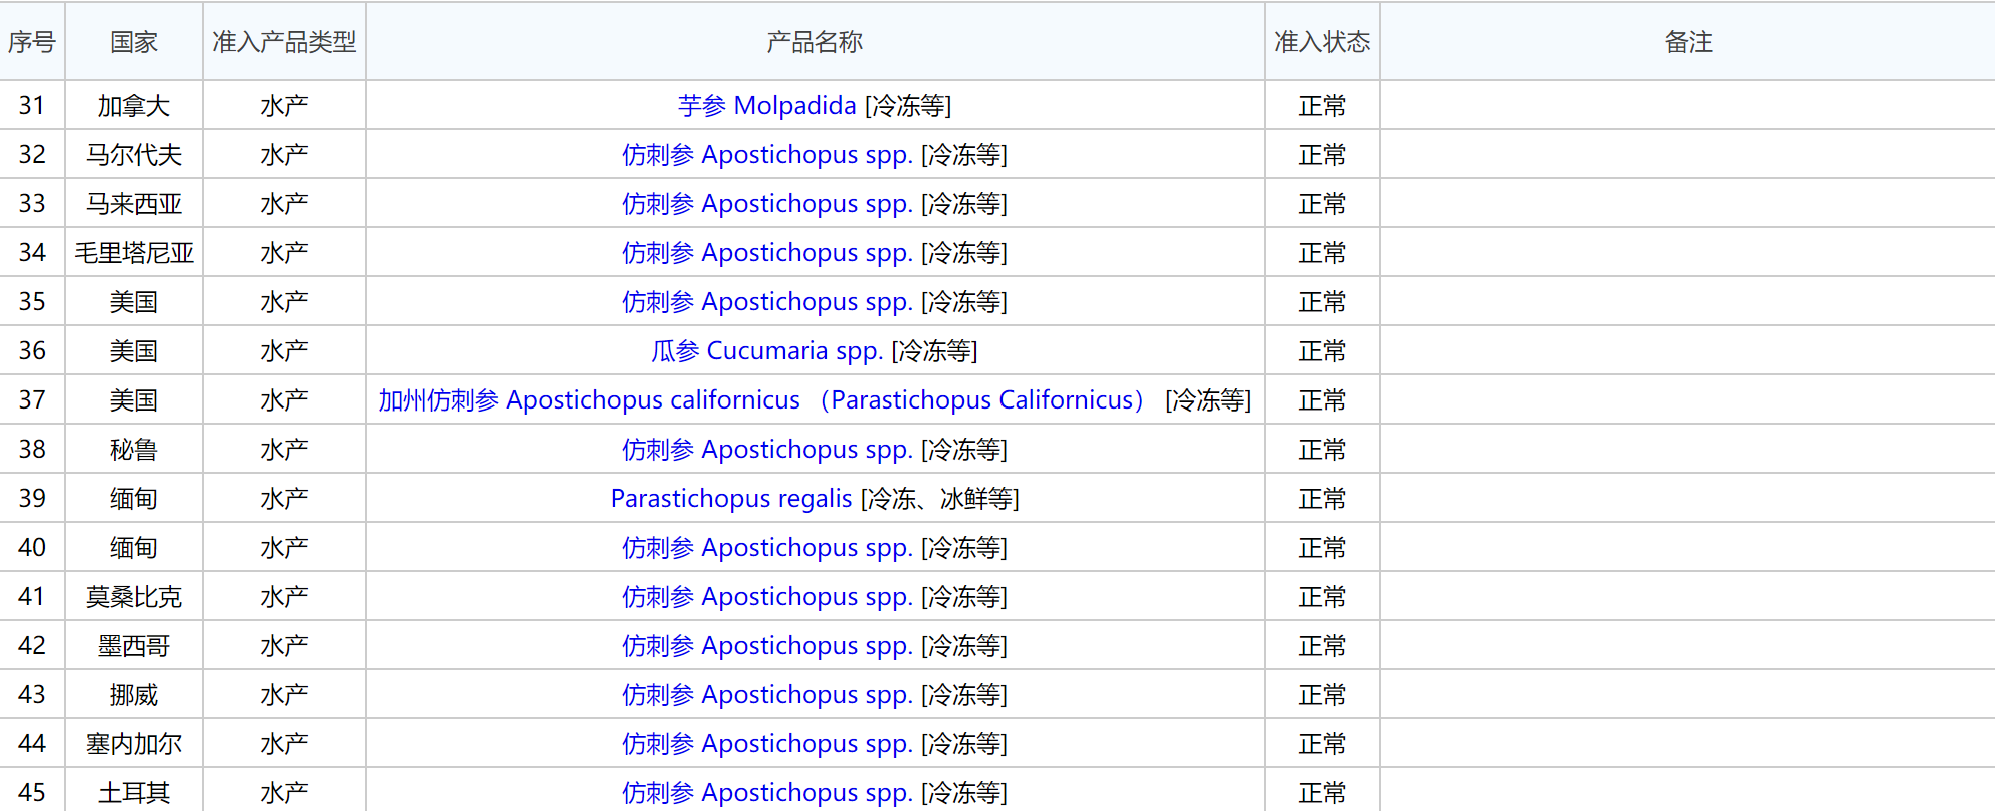
Task: Click 水产 in the 加拿大 row
Action: click(284, 105)
